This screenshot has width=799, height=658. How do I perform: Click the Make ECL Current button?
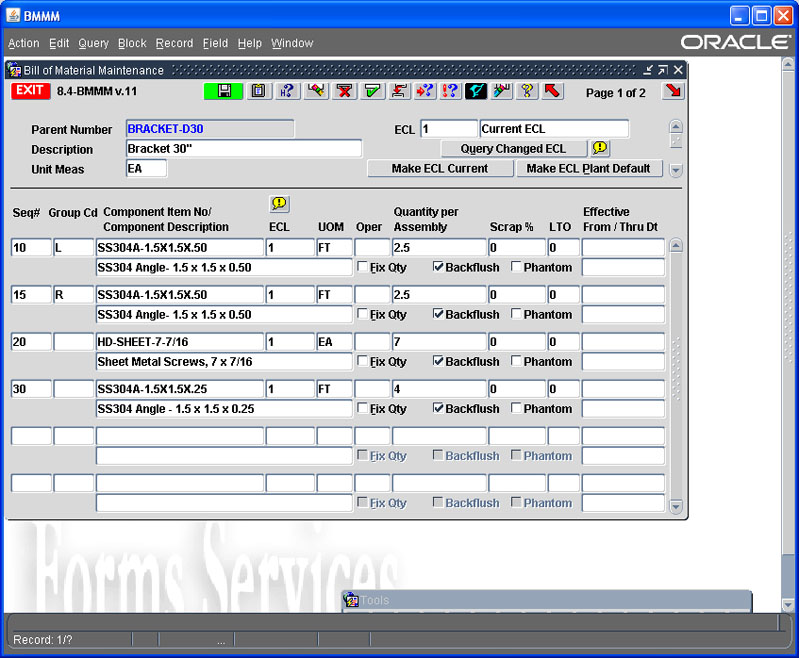click(x=440, y=168)
